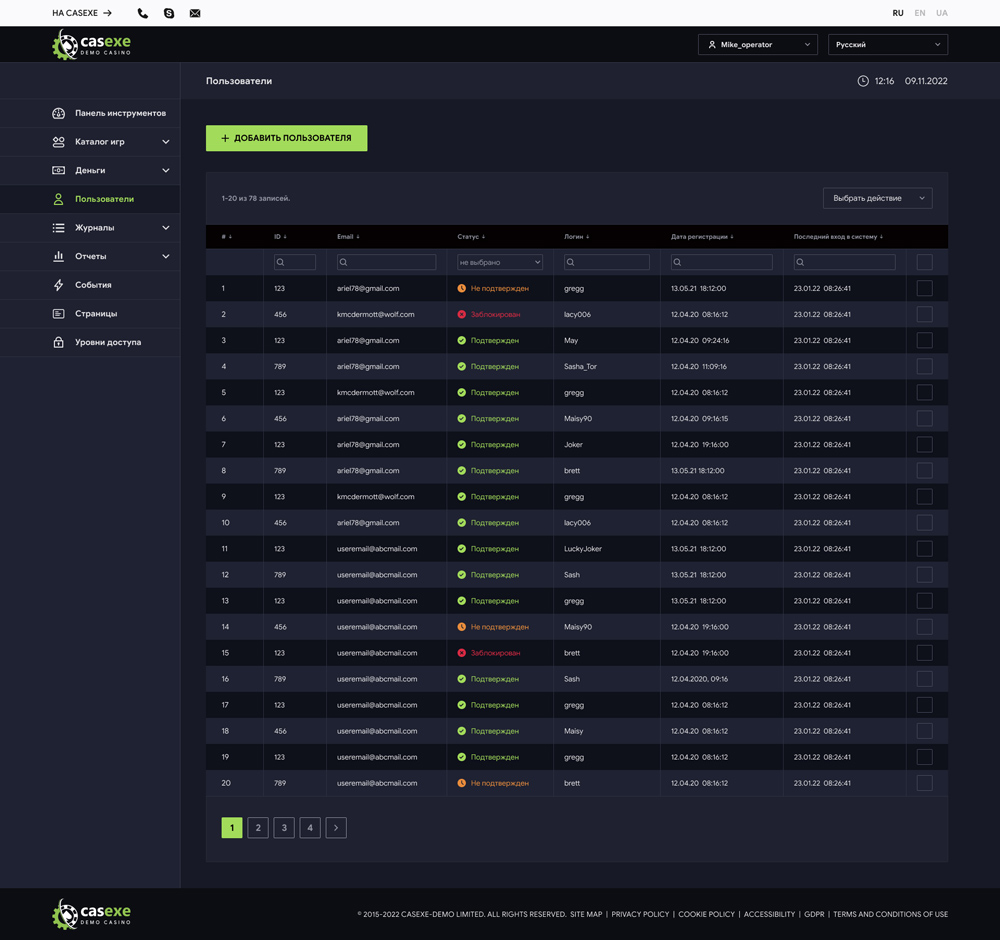Go to page 4 of users
The width and height of the screenshot is (1000, 940).
[310, 828]
